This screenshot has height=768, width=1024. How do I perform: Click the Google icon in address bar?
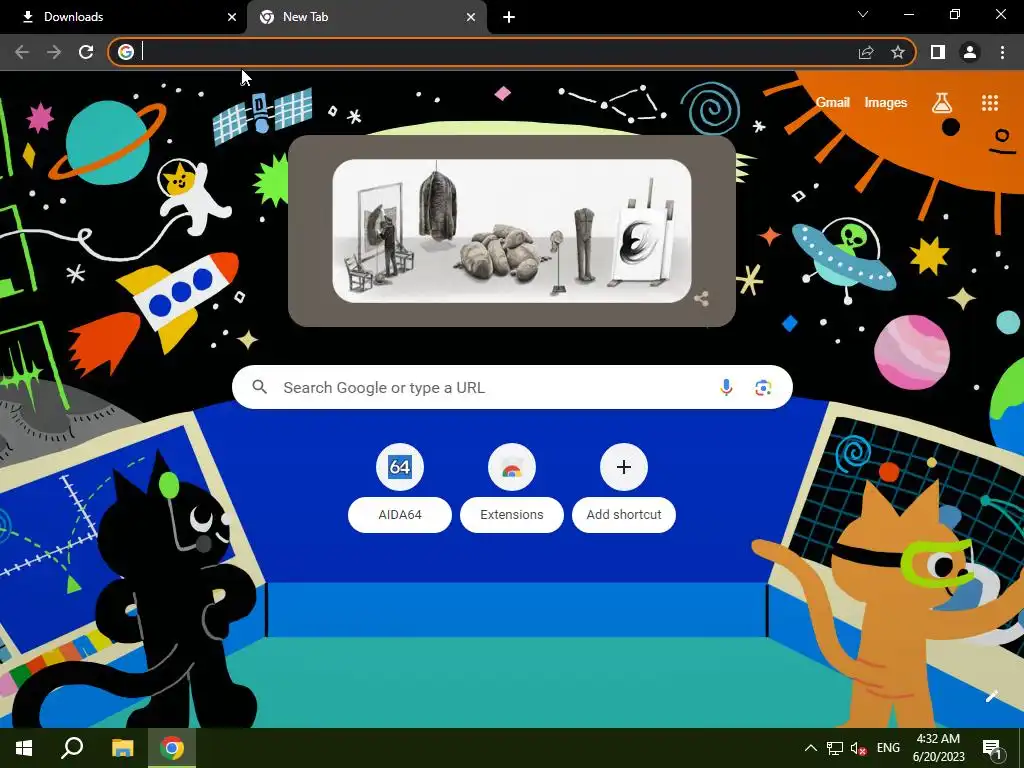[126, 52]
